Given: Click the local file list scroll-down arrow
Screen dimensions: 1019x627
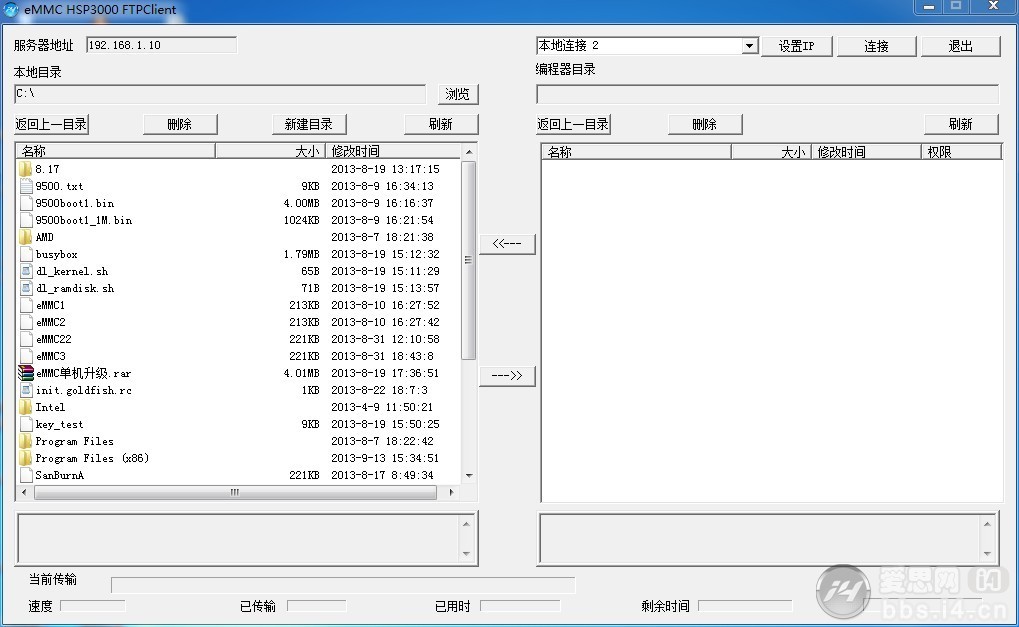Looking at the screenshot, I should click(469, 476).
